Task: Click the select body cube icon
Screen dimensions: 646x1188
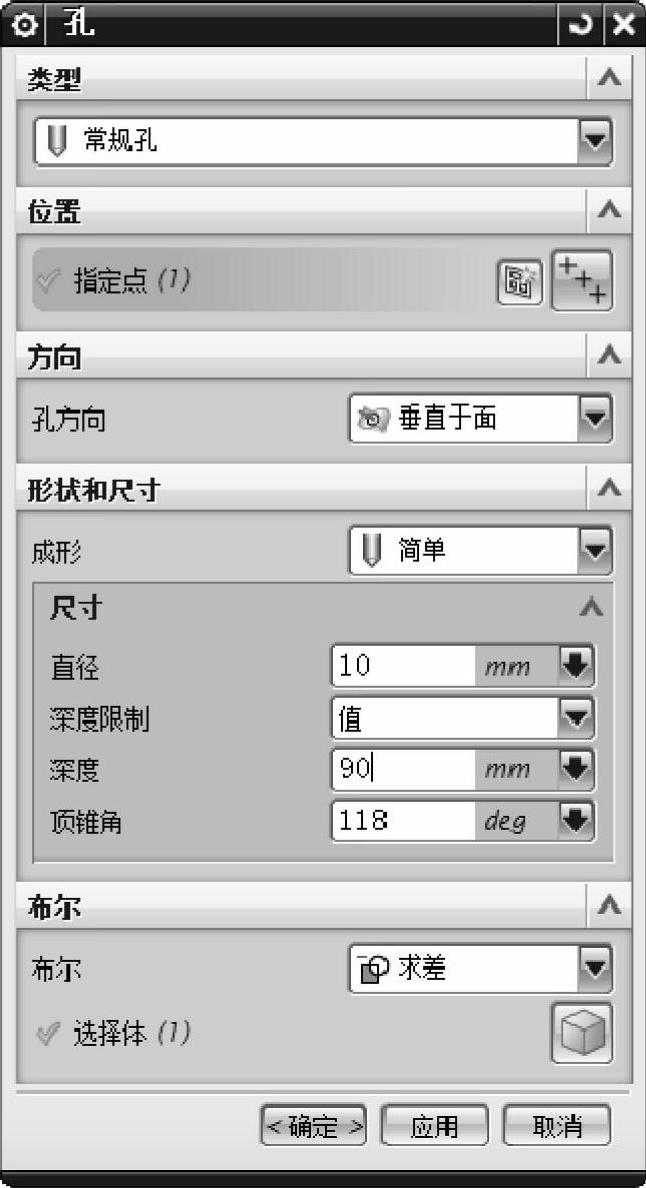Action: tap(581, 1033)
